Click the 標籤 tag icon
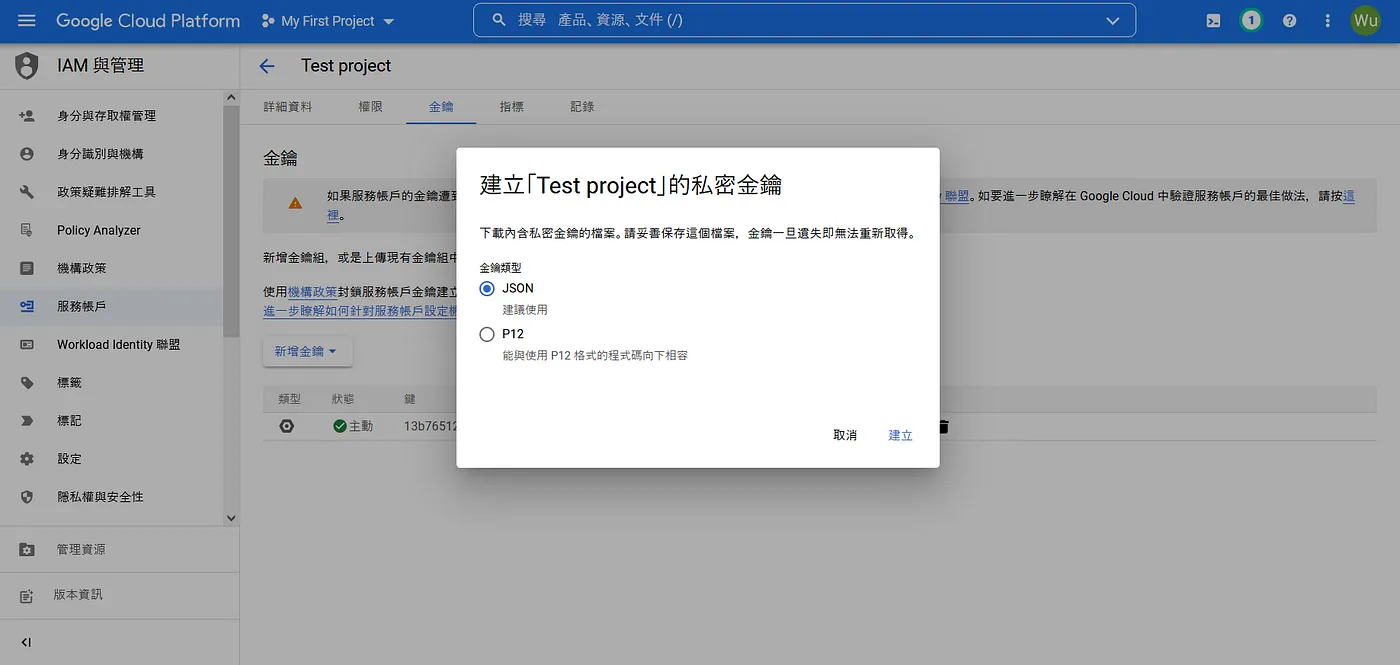Image resolution: width=1400 pixels, height=665 pixels. pos(27,383)
